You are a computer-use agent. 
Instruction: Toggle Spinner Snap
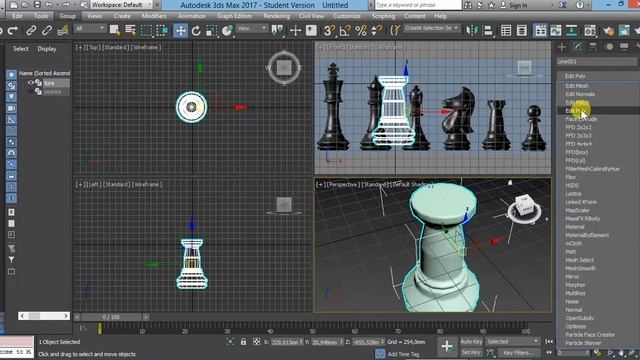(x=377, y=31)
